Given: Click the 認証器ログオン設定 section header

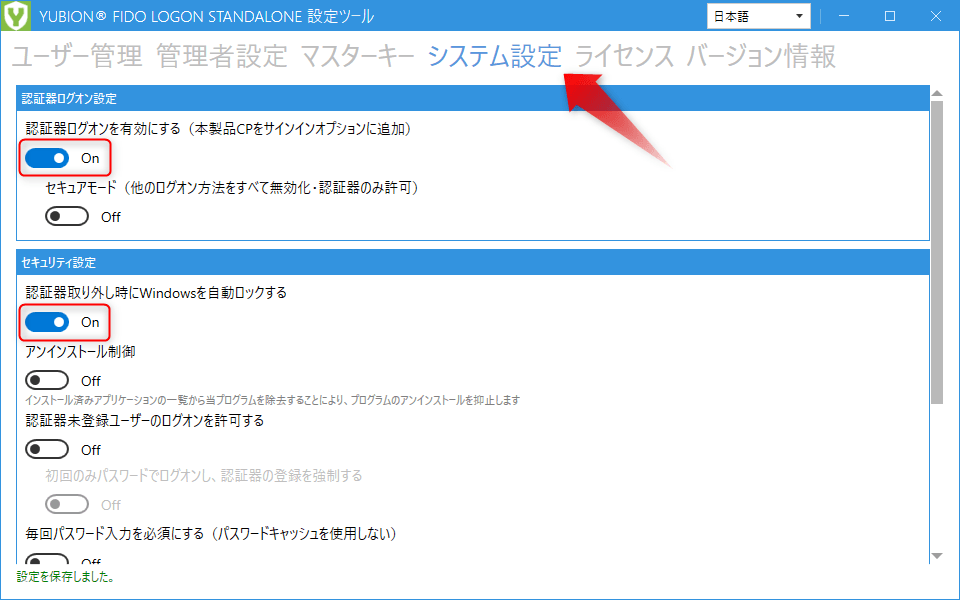Looking at the screenshot, I should point(473,99).
